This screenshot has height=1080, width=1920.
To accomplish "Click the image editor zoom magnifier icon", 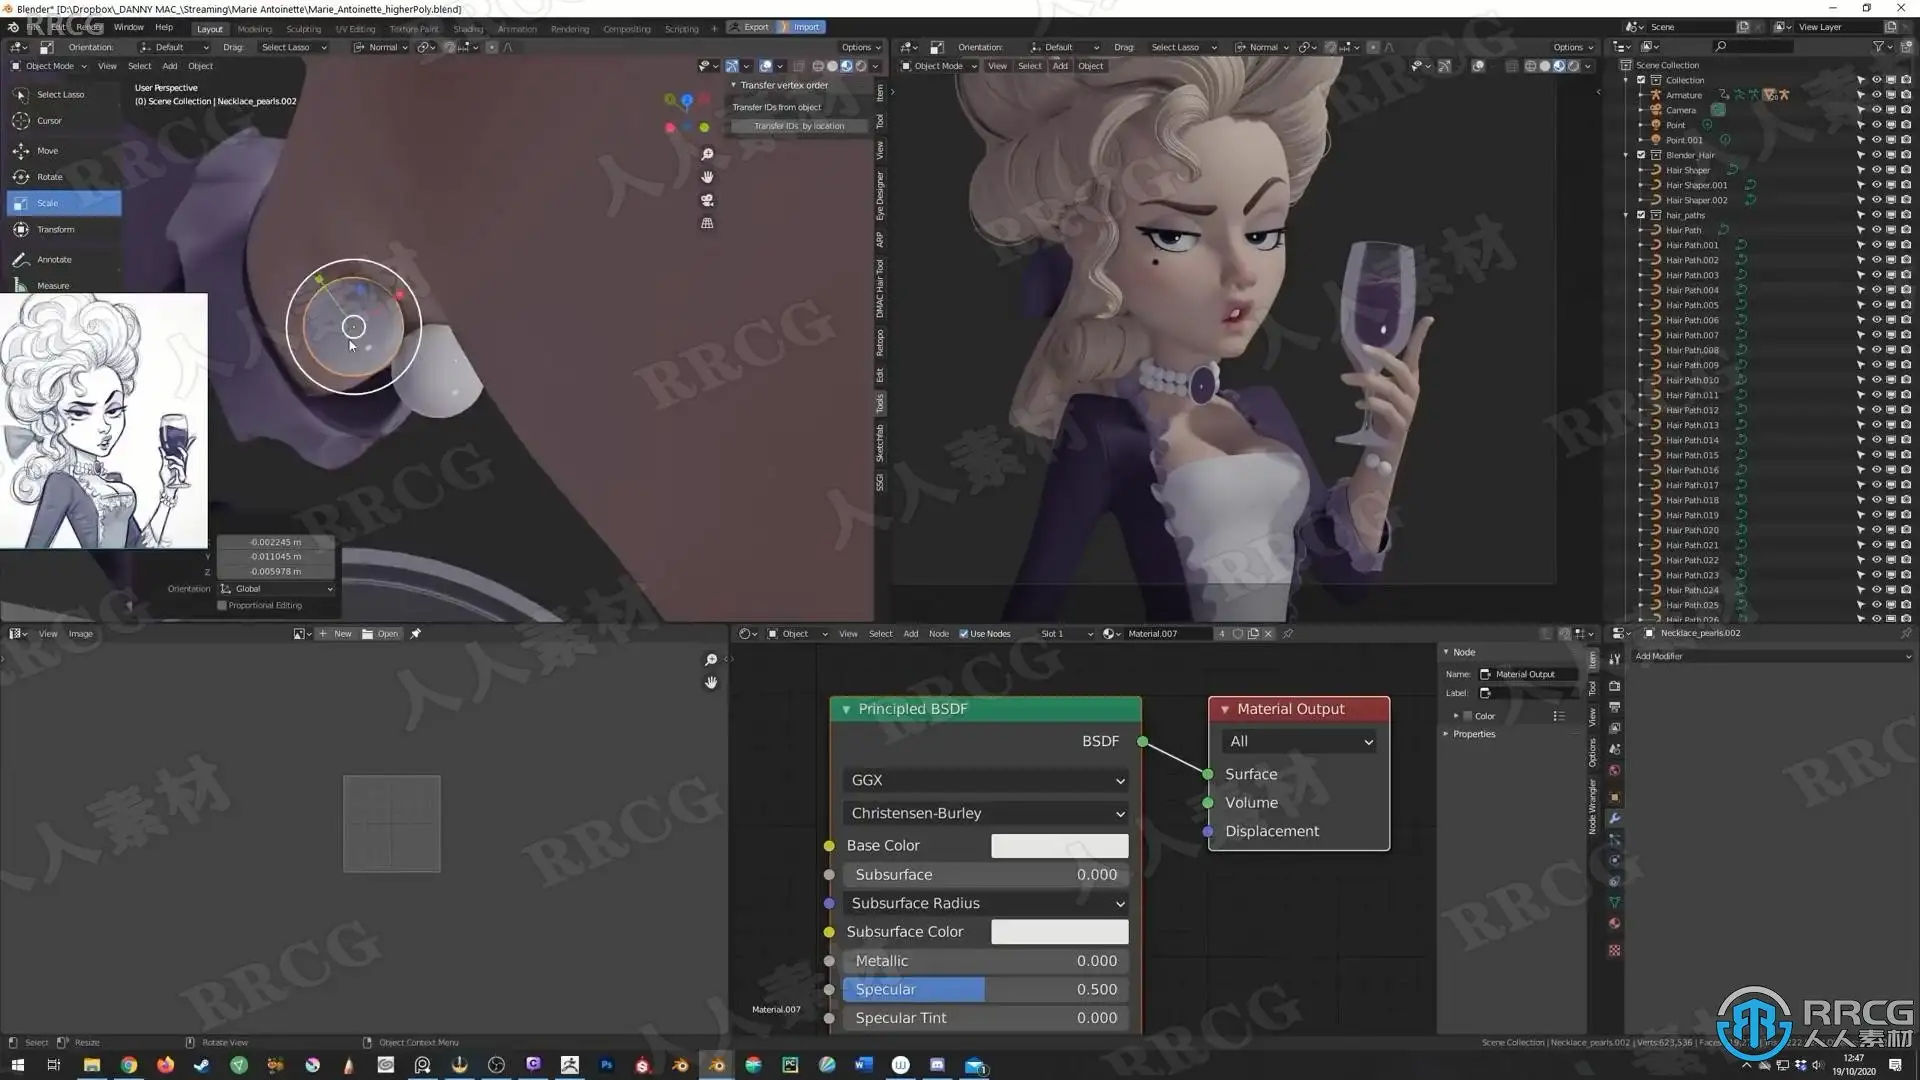I will click(x=711, y=660).
